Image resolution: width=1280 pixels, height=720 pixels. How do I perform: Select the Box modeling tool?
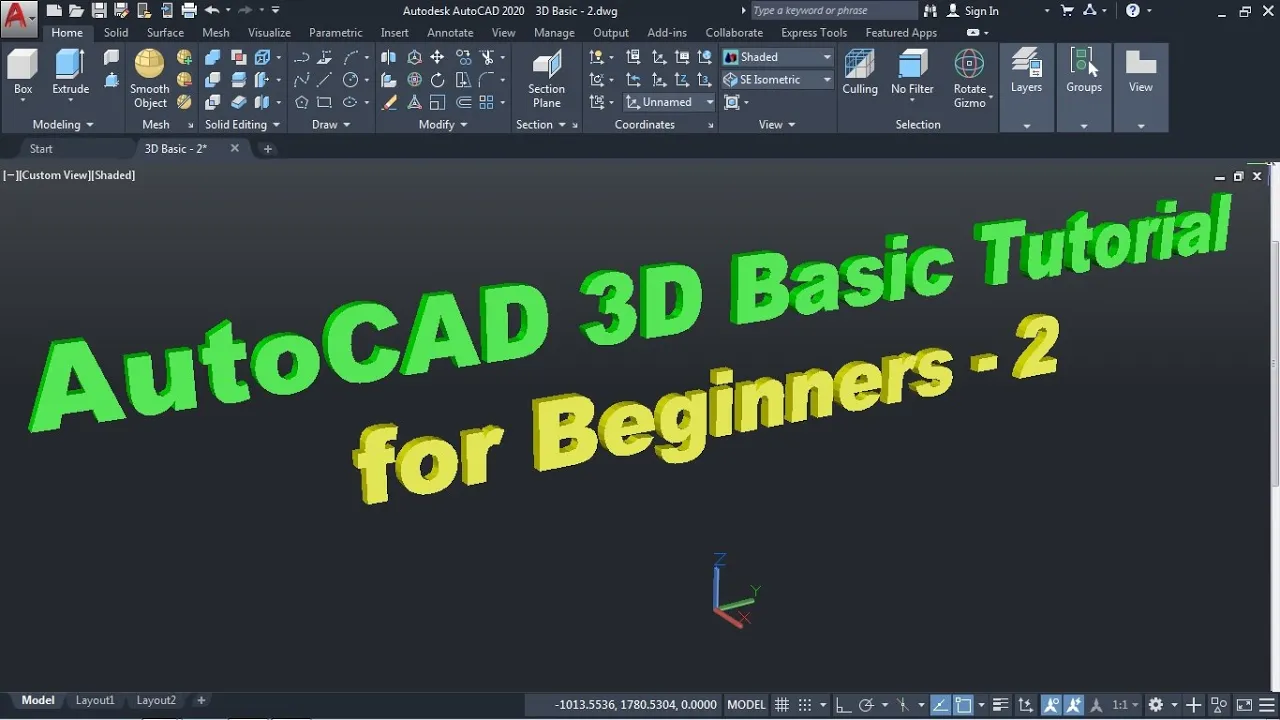[23, 73]
